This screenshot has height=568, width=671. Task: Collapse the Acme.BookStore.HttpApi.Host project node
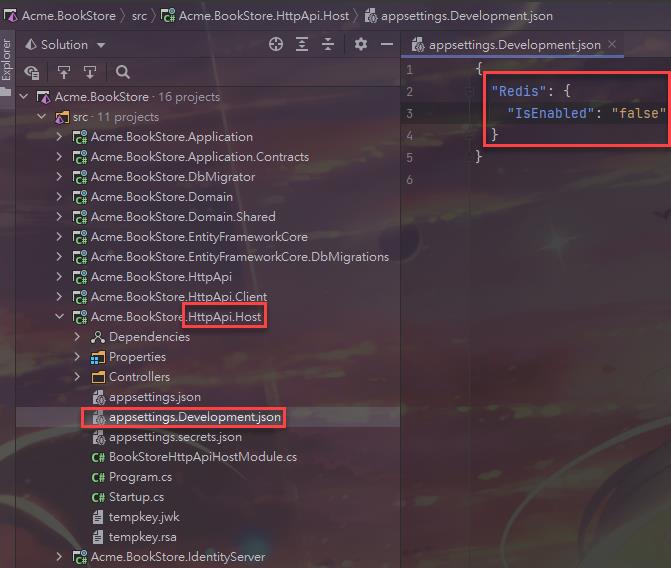coord(59,317)
